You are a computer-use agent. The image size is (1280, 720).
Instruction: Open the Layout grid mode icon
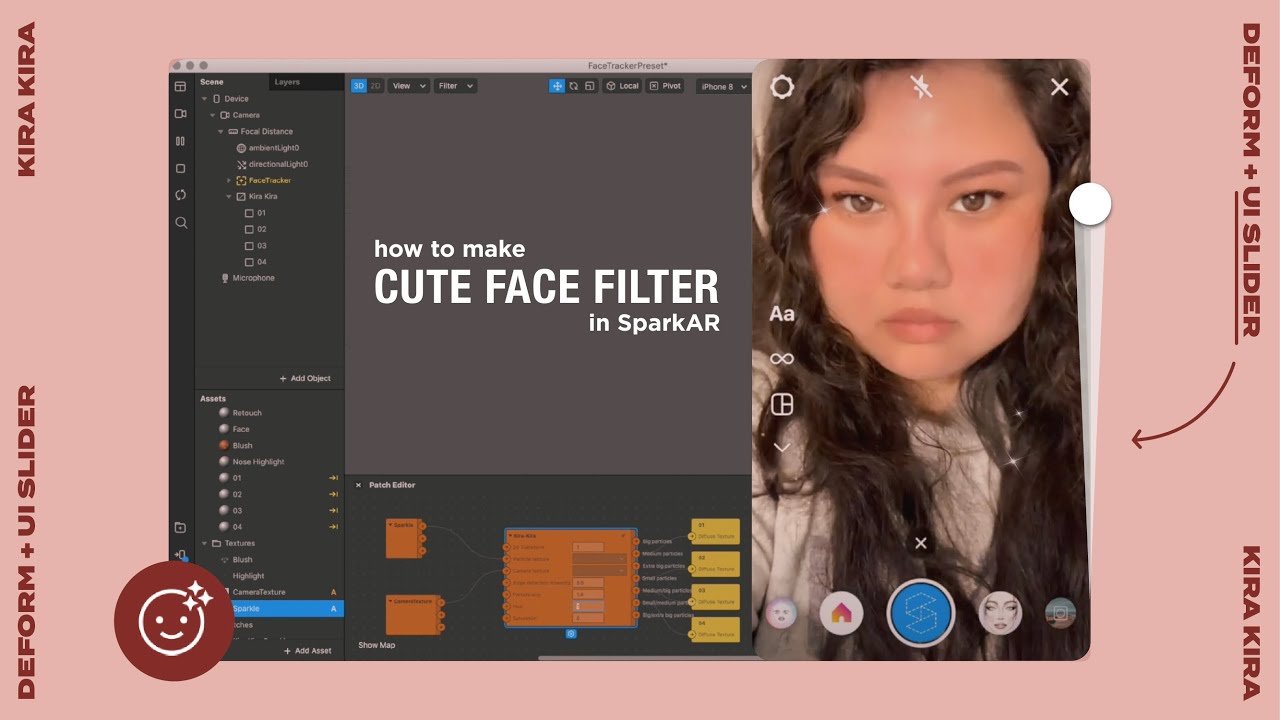[x=782, y=404]
